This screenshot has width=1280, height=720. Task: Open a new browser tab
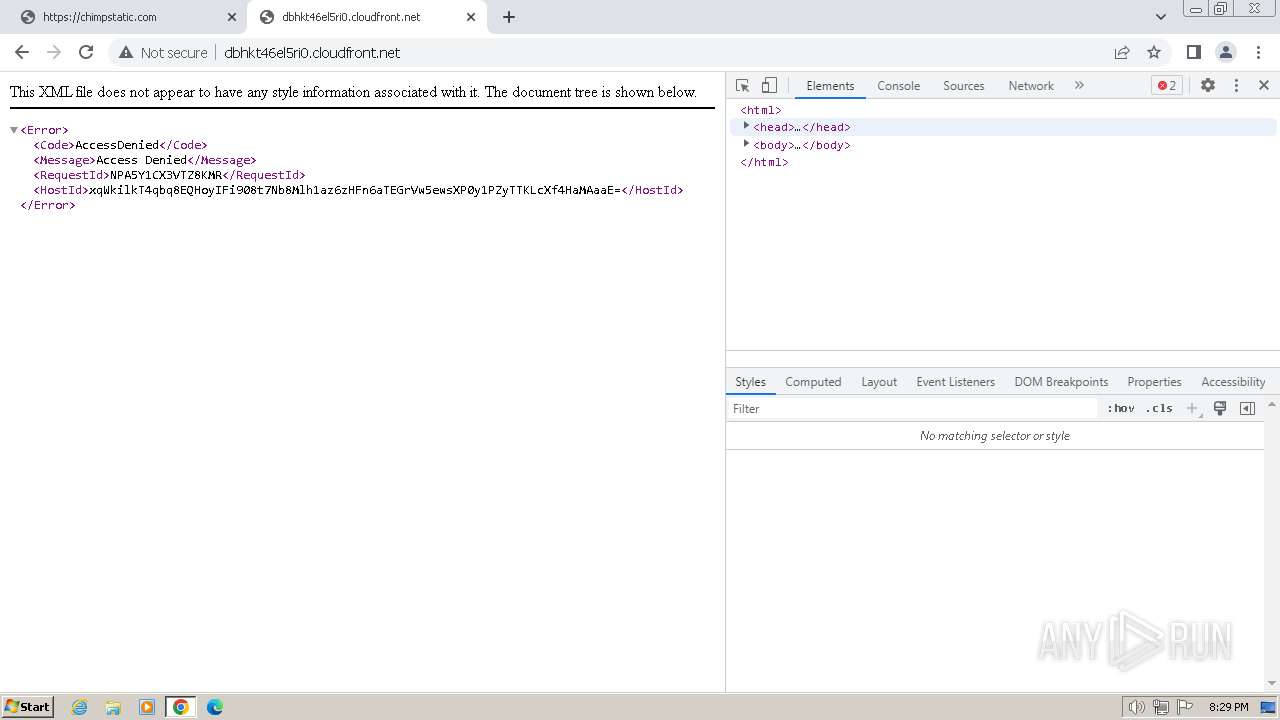[x=509, y=17]
